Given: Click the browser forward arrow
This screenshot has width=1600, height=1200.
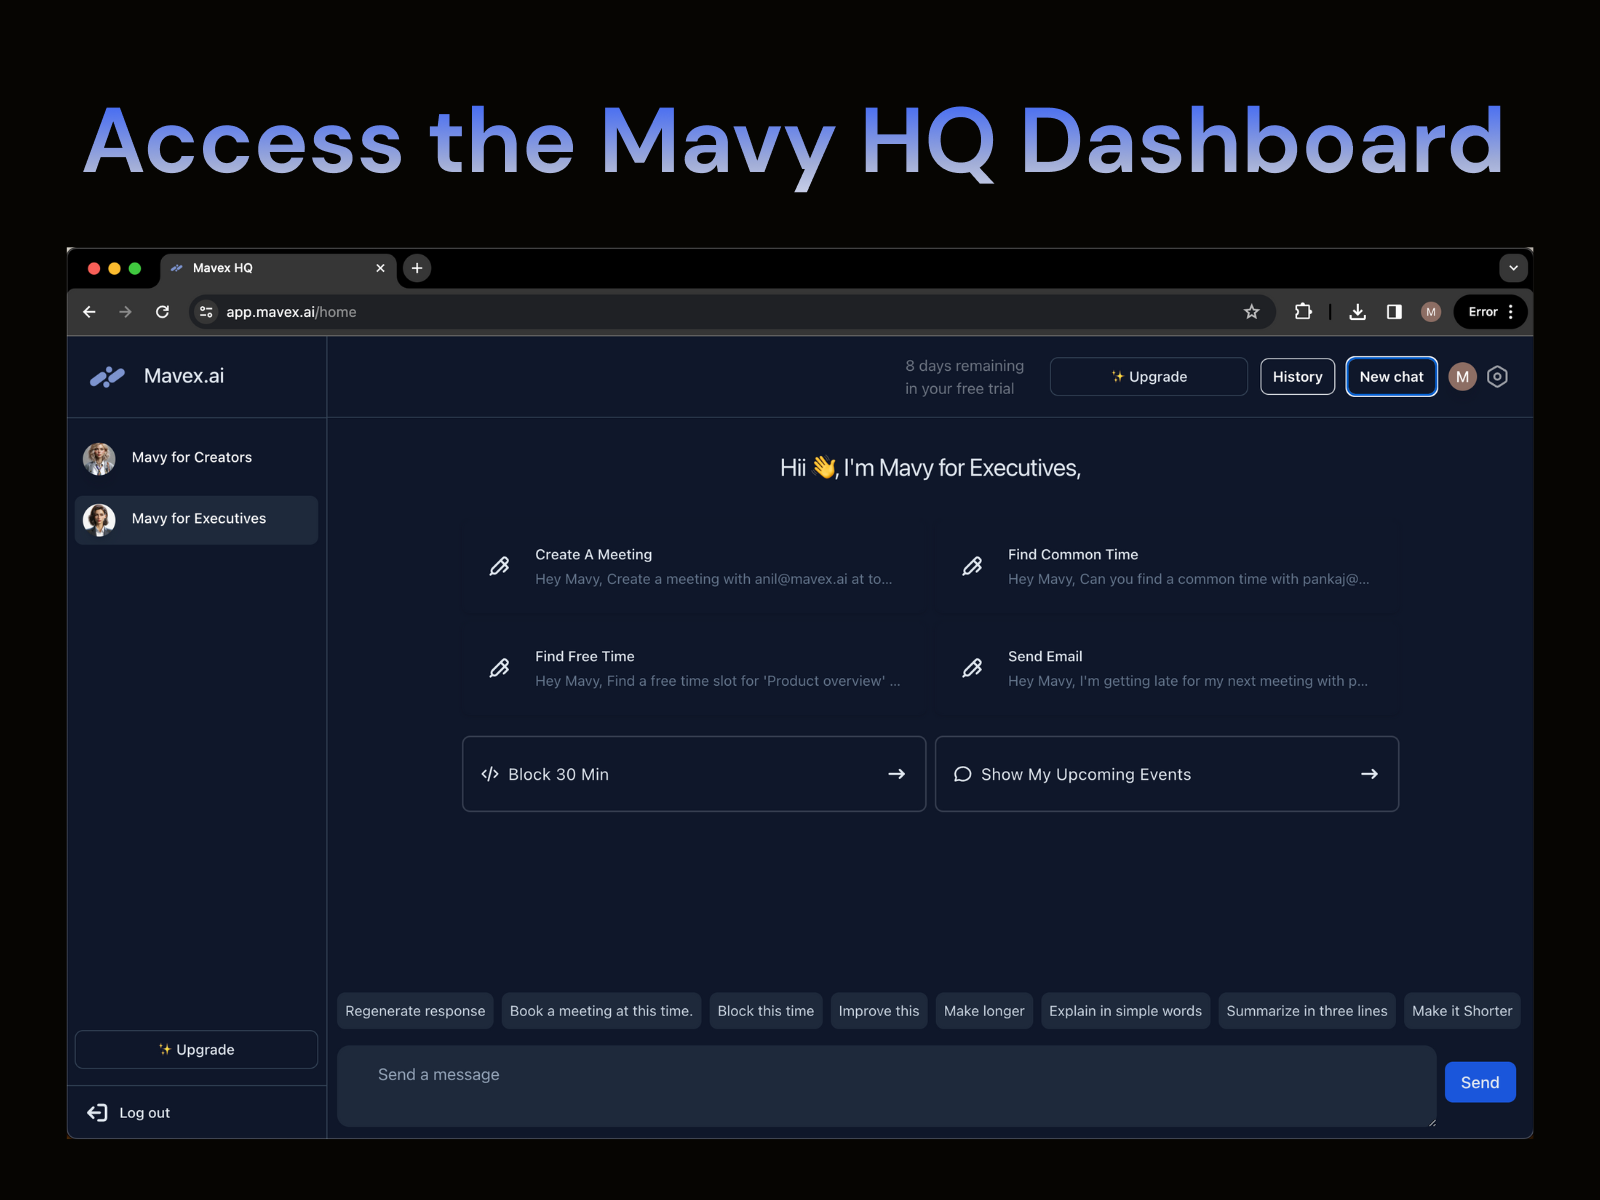Looking at the screenshot, I should [x=125, y=312].
